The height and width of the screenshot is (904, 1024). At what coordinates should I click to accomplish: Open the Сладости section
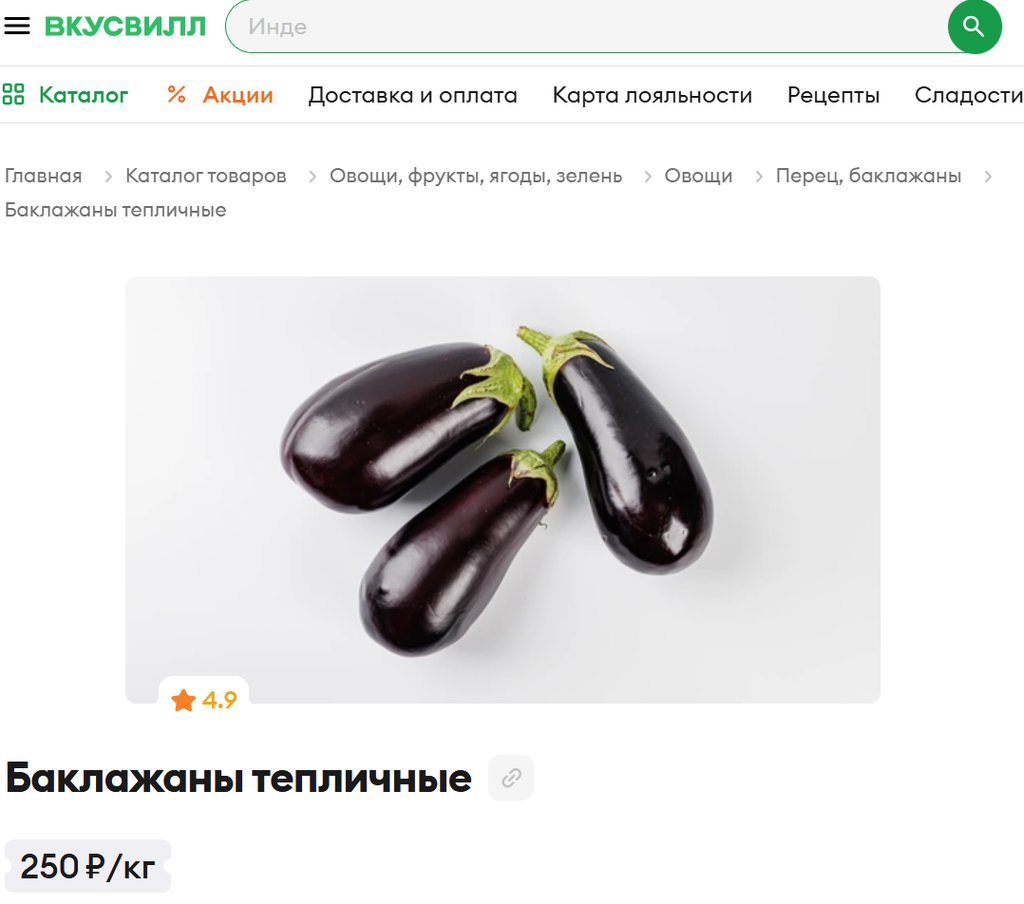[x=969, y=95]
